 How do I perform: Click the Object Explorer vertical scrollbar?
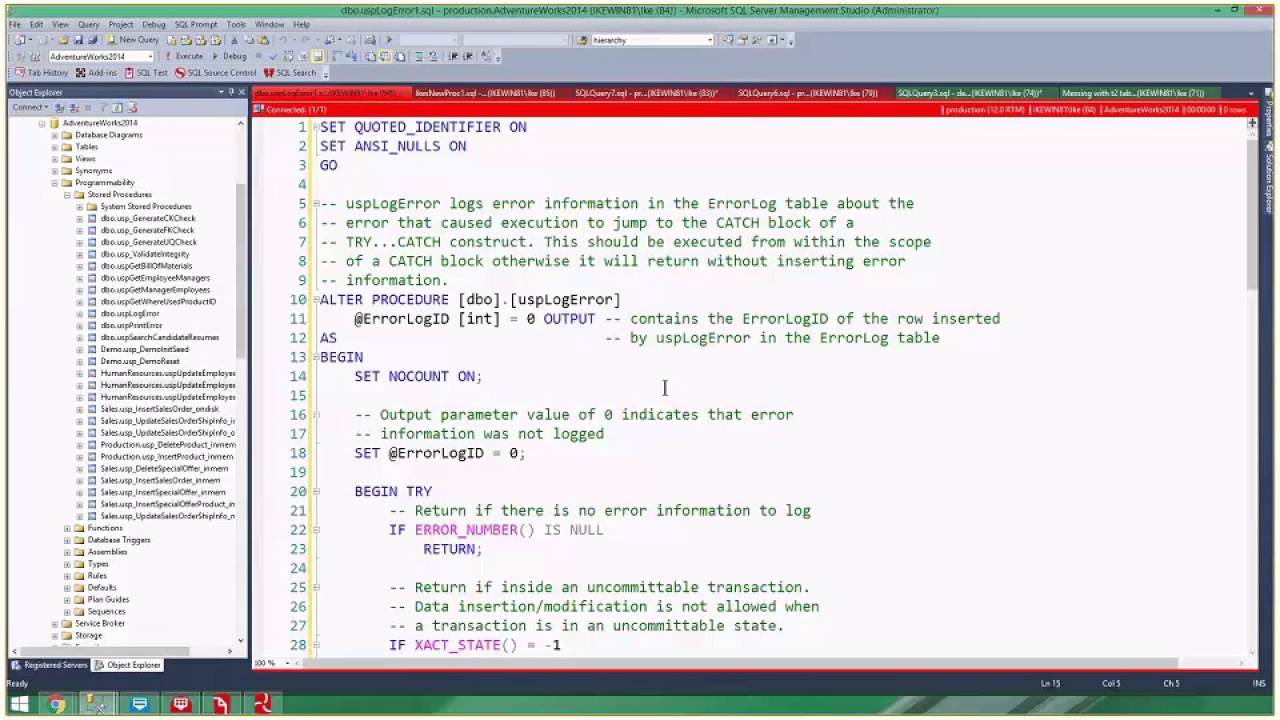(241, 270)
